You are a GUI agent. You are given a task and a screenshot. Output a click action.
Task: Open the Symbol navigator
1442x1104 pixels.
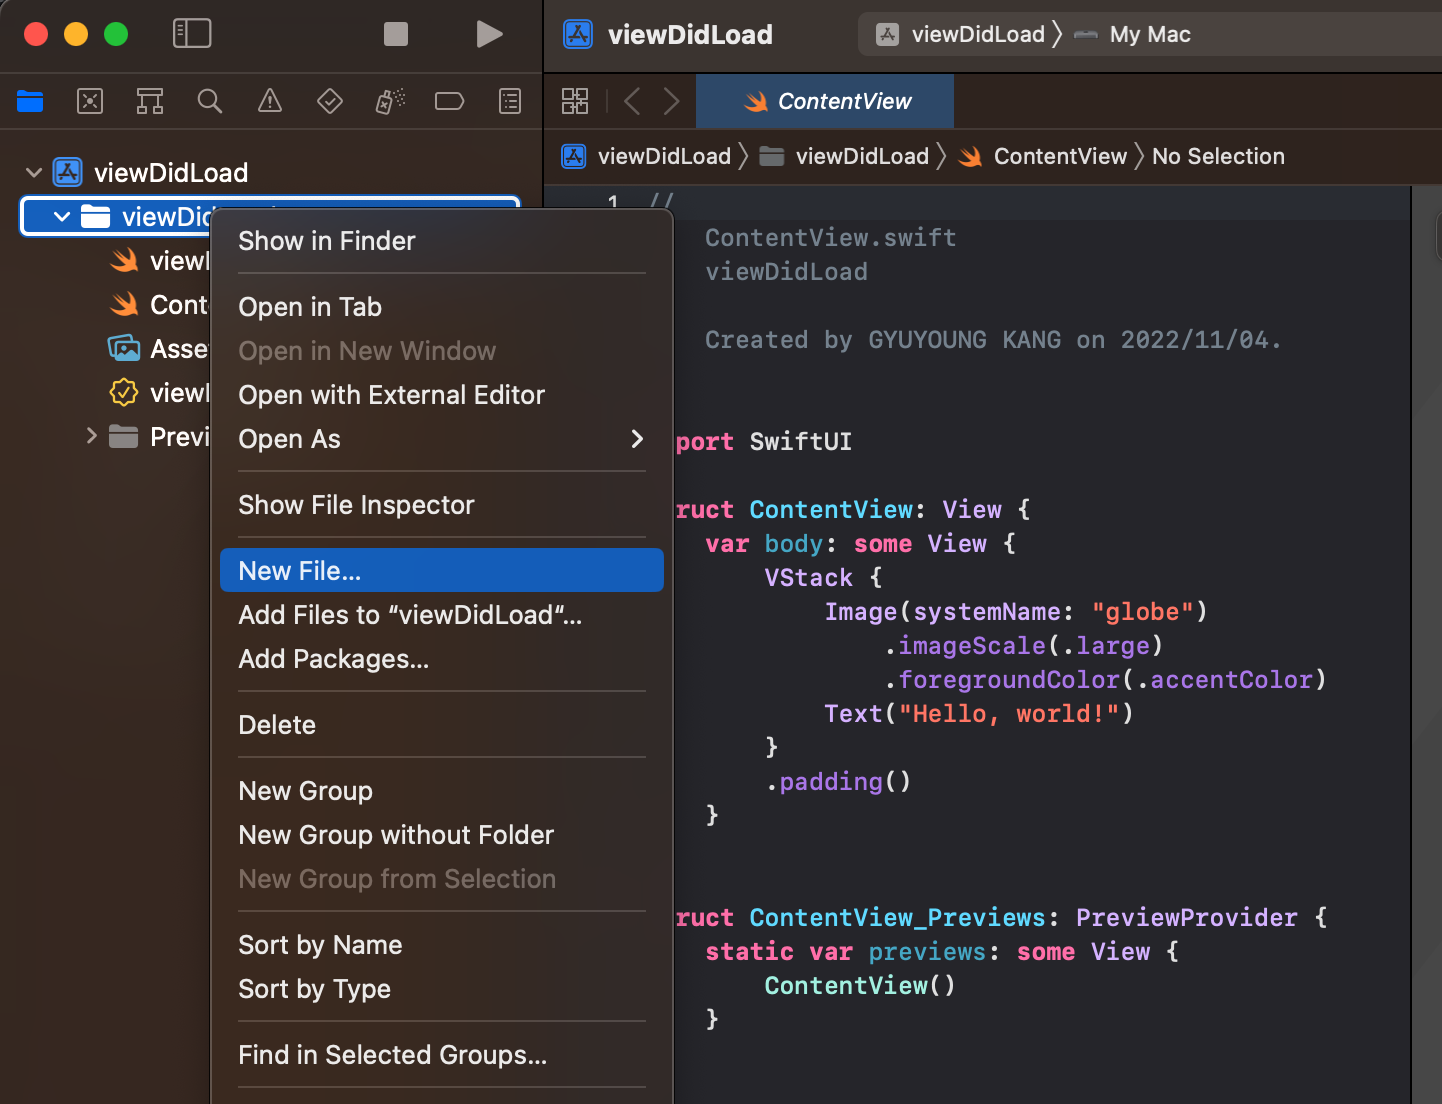150,101
